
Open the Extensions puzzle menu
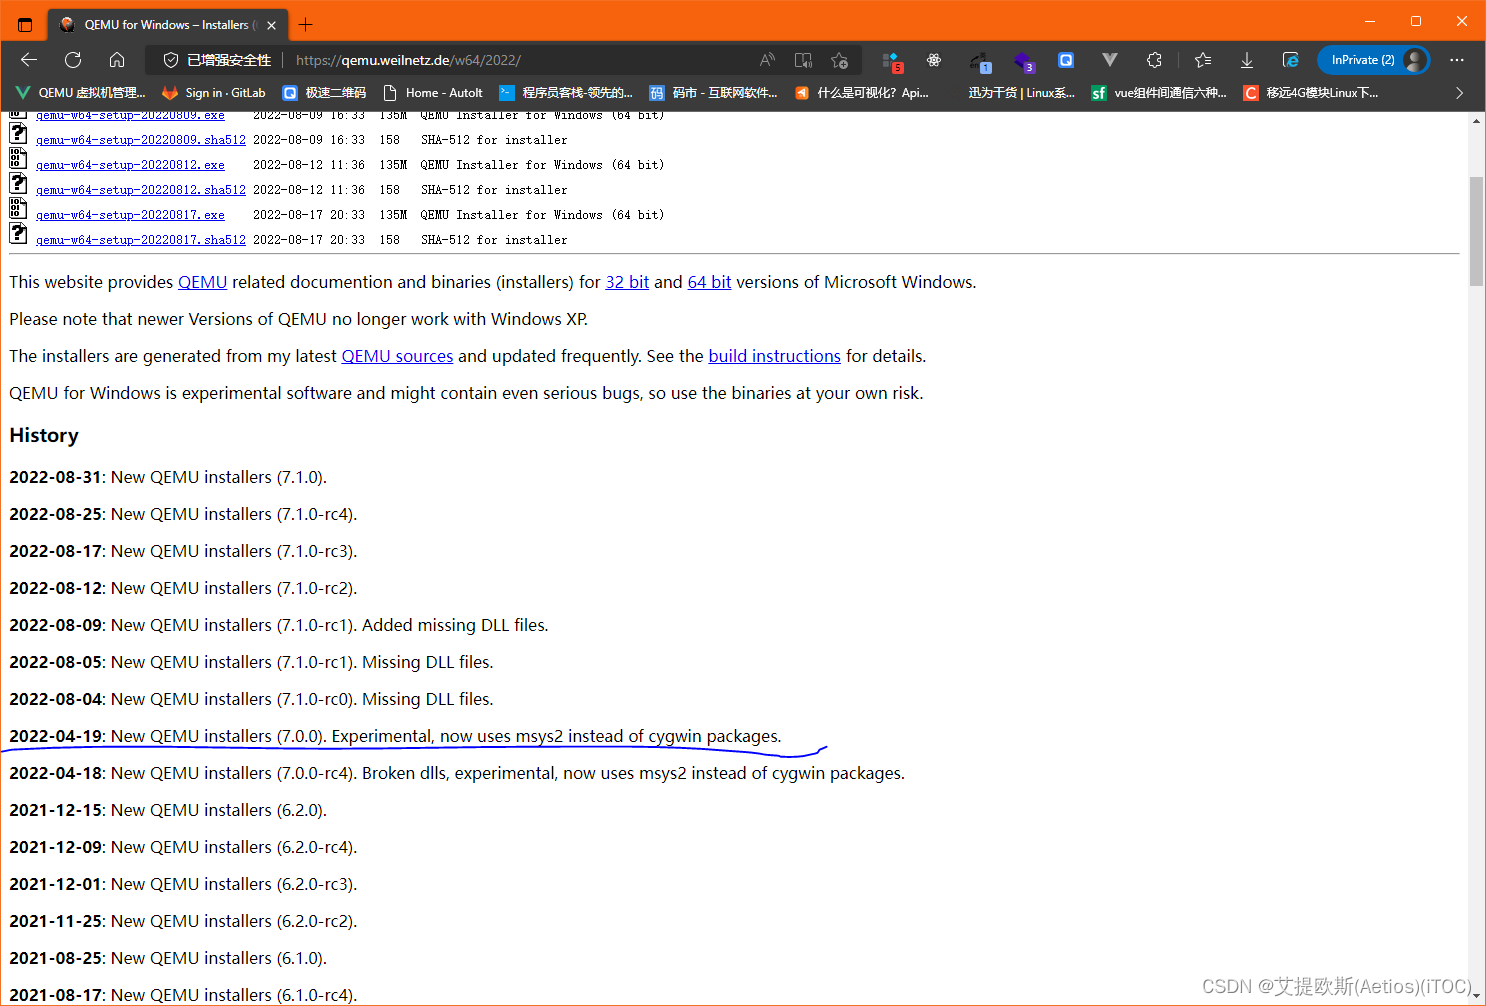tap(1154, 60)
